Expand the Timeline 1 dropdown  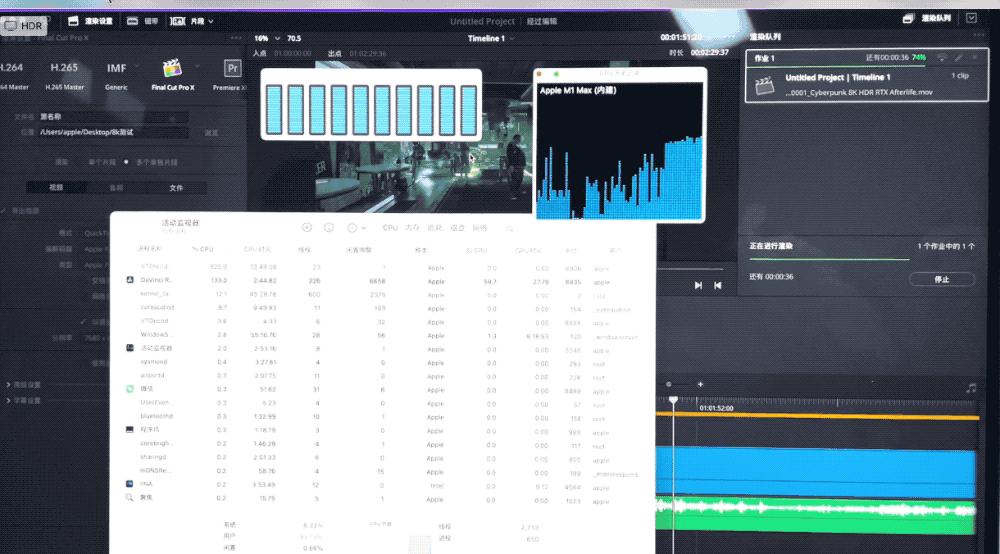click(491, 38)
